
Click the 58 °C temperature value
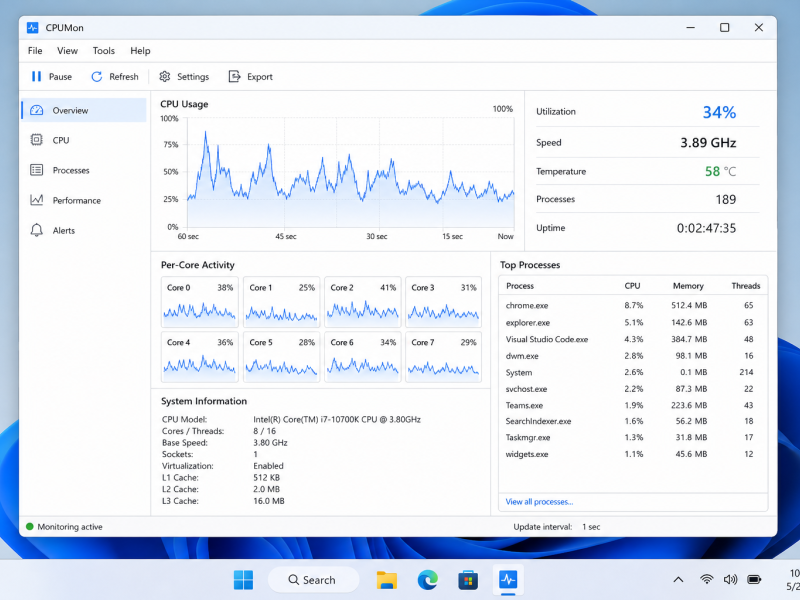coord(720,171)
